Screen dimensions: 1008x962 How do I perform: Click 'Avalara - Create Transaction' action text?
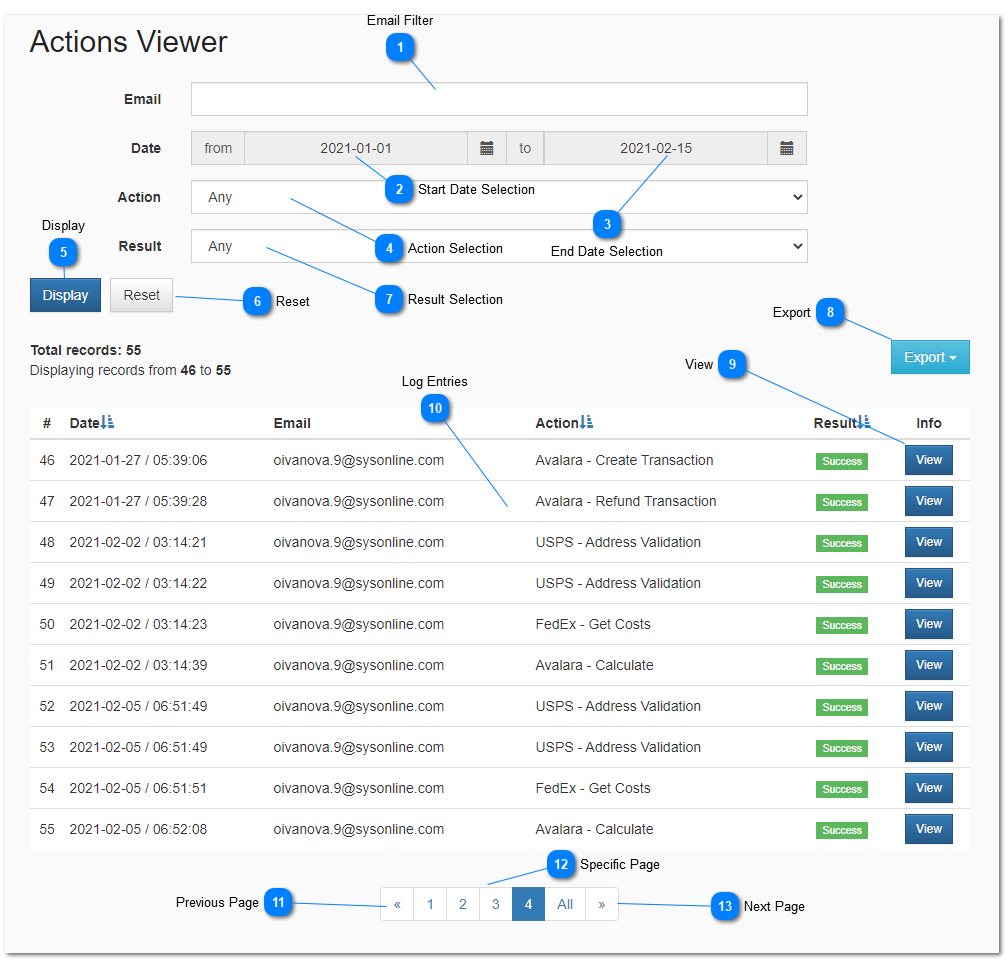(x=624, y=460)
